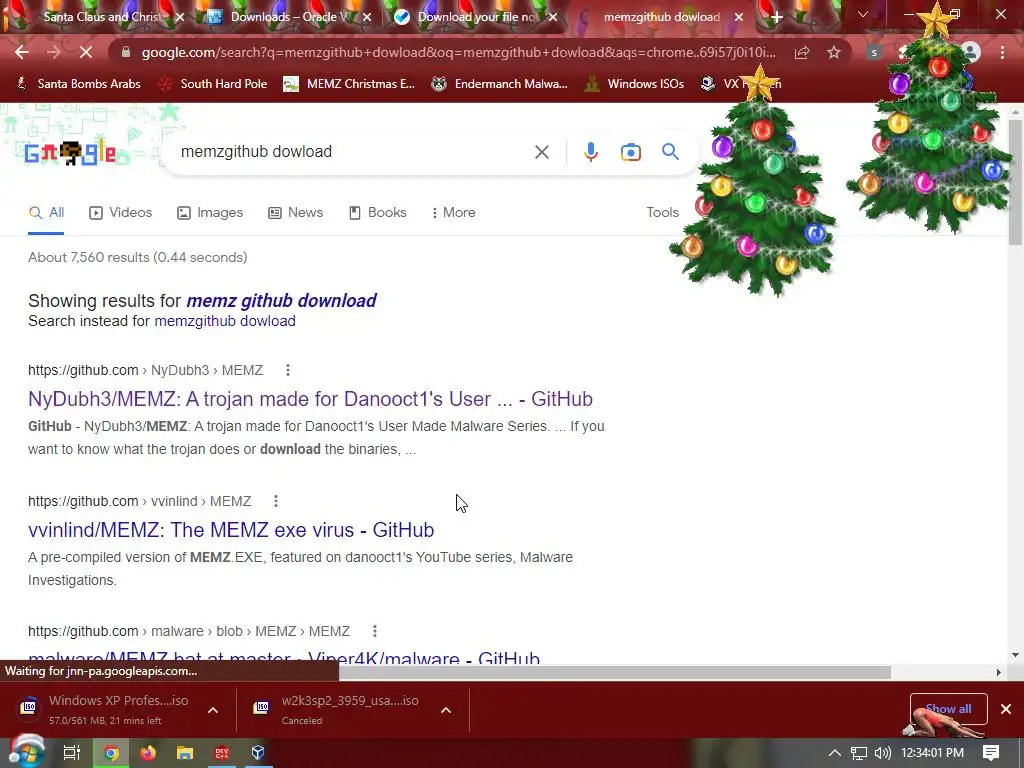
Task: Stop loading the page
Action: (x=86, y=52)
